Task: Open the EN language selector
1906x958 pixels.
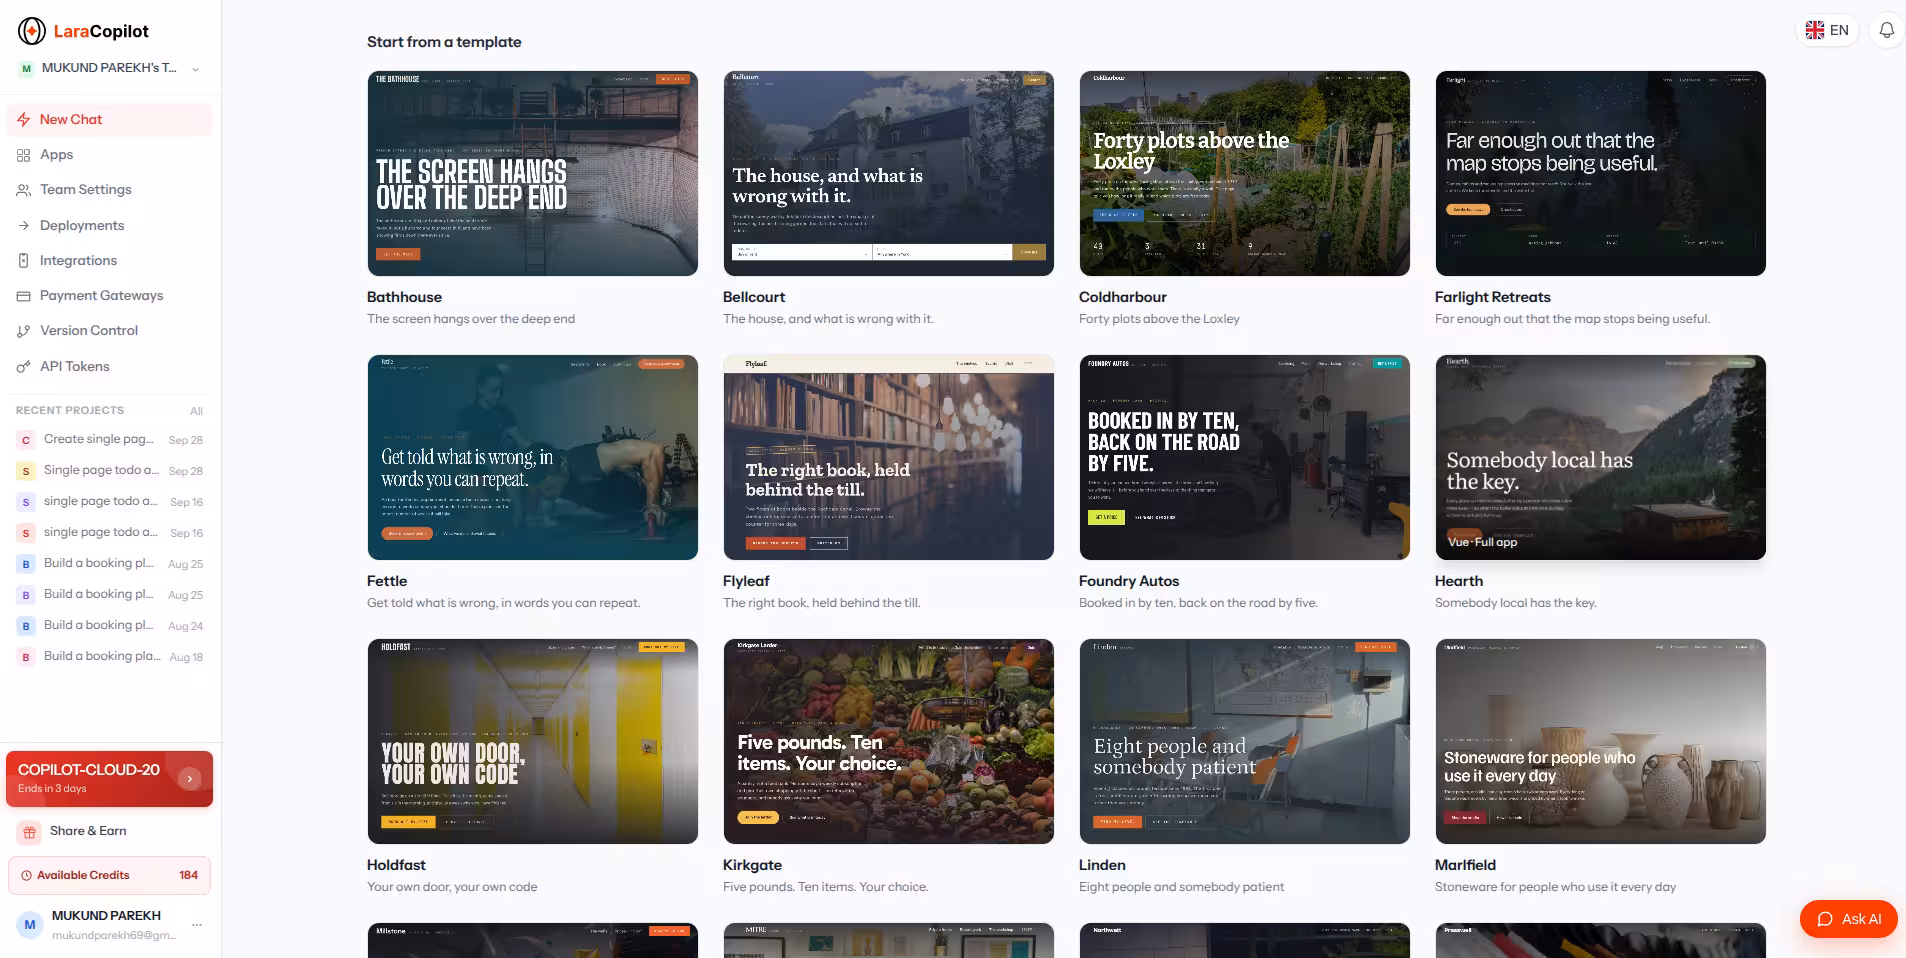Action: 1827,30
